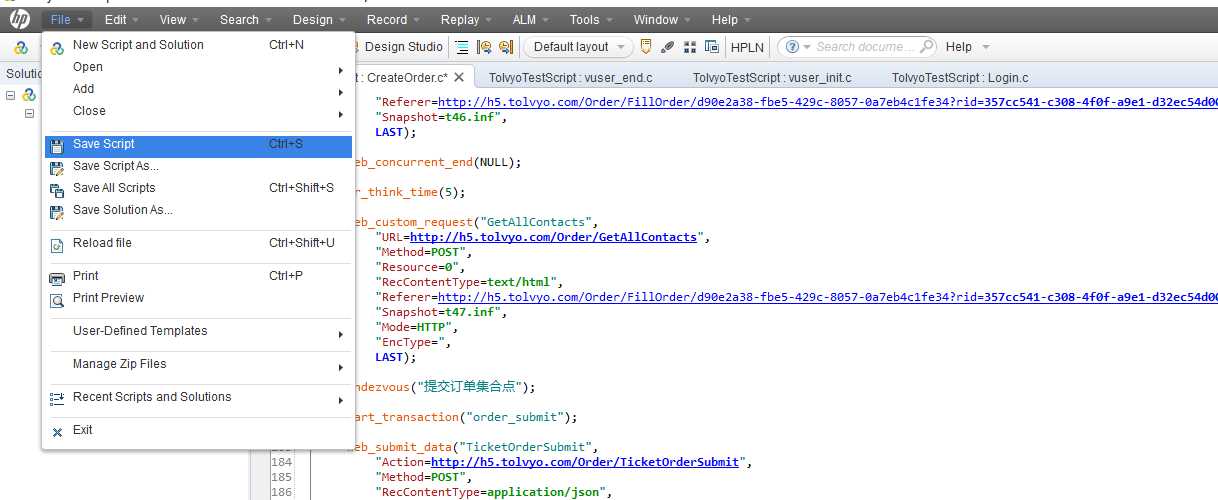
Task: Expand Manage Zip Files submenu
Action: tap(198, 364)
